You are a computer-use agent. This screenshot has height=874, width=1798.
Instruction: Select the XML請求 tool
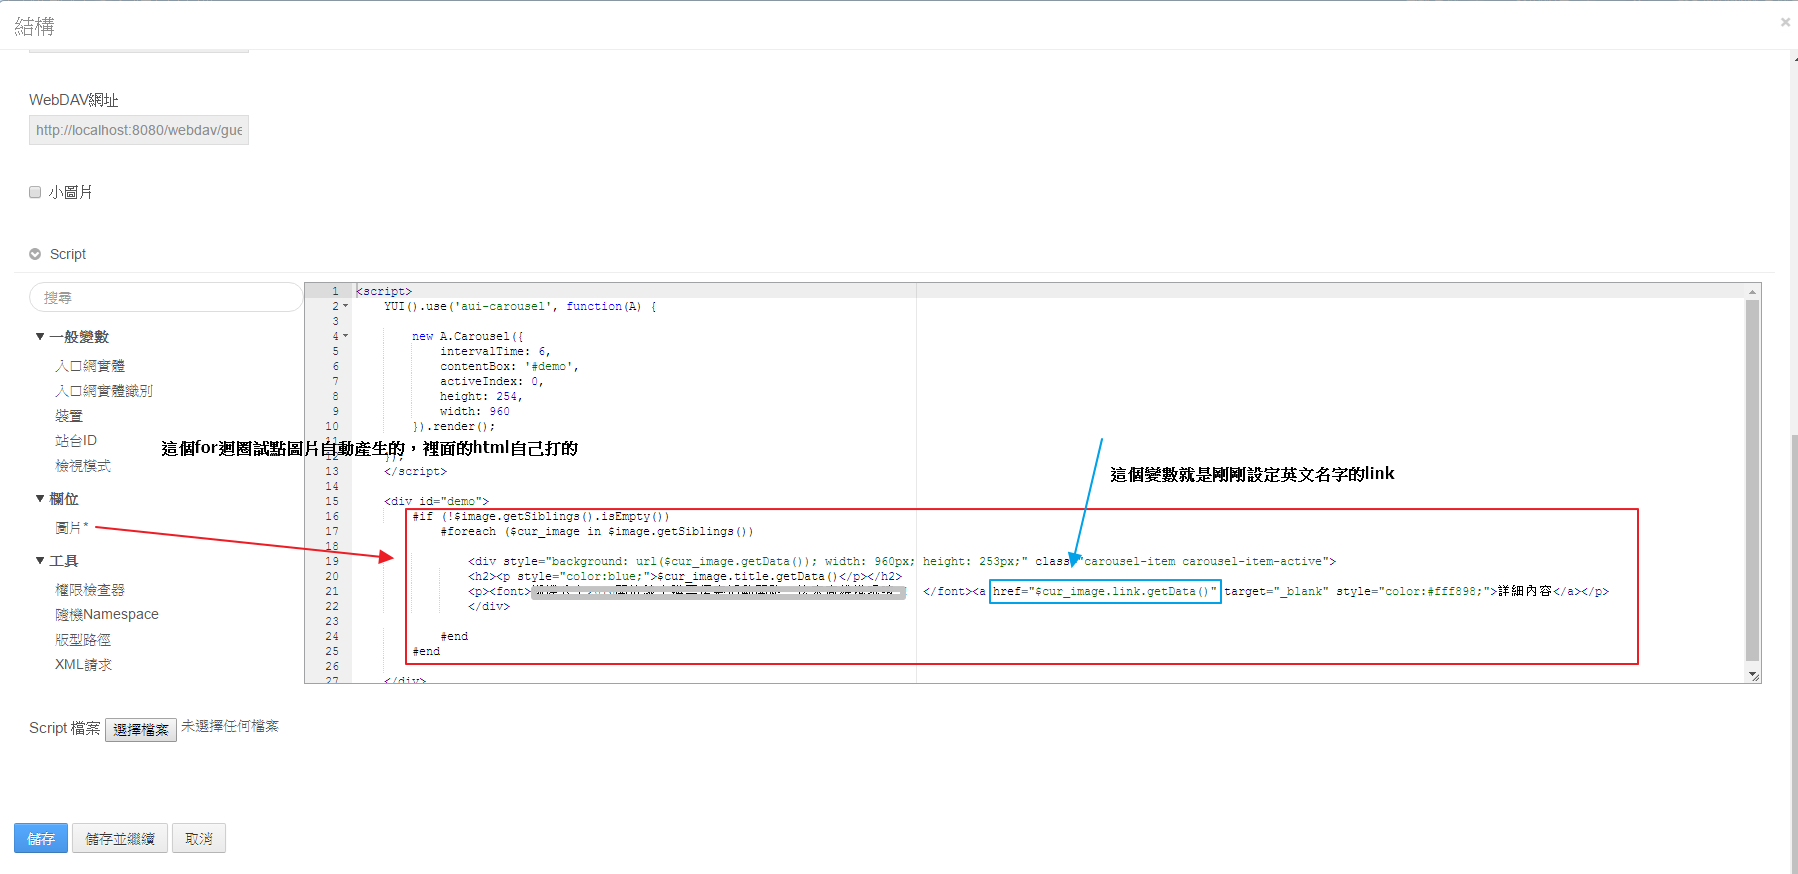[84, 665]
